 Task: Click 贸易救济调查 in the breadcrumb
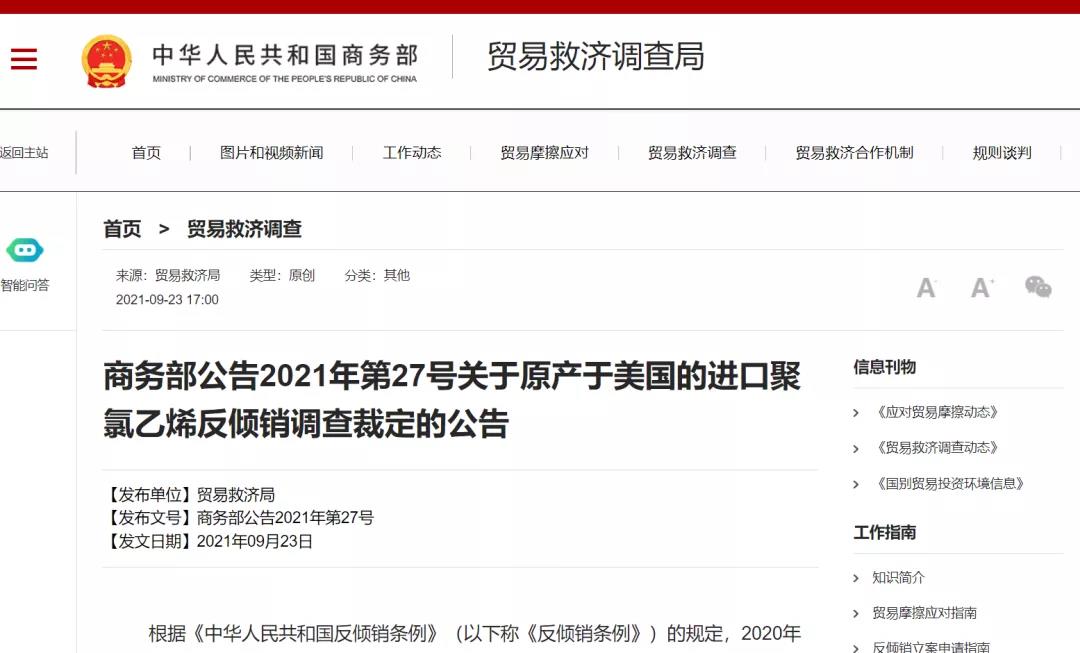(245, 229)
